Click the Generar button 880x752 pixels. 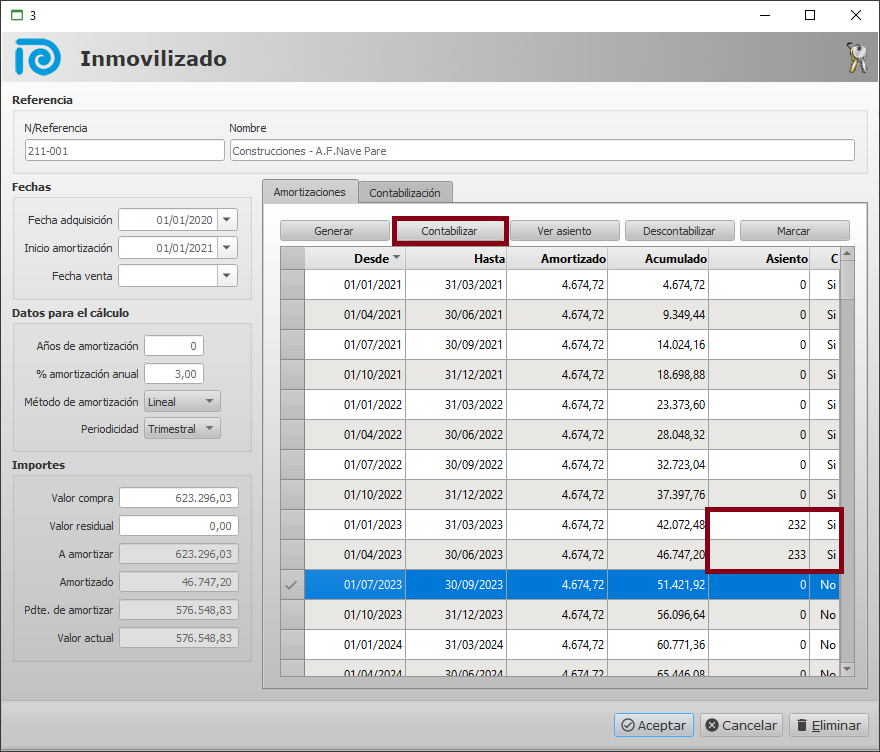[334, 231]
